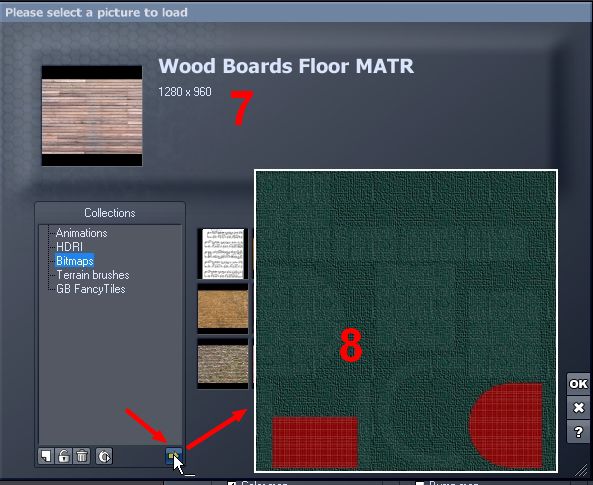Open the Terrain brushes collection
The height and width of the screenshot is (485, 593).
[x=93, y=275]
